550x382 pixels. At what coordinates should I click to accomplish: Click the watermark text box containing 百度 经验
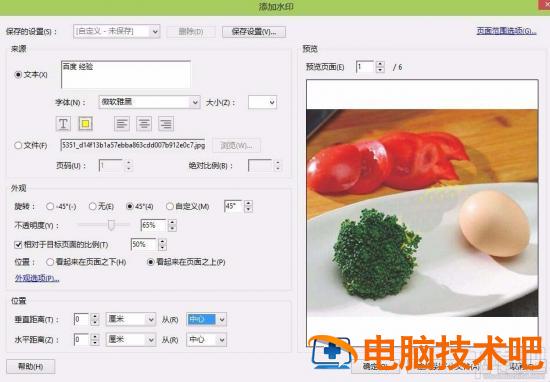126,74
